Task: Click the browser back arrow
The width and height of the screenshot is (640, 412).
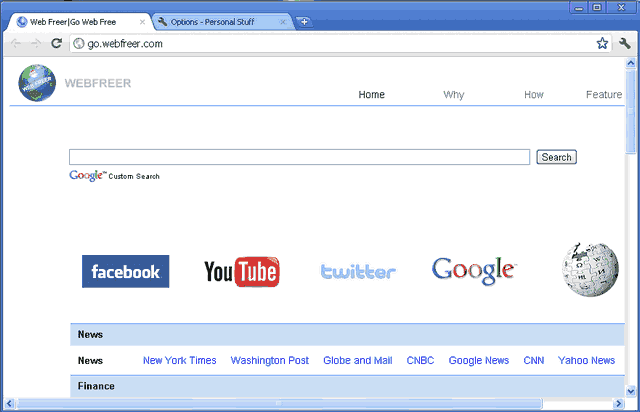Action: [x=16, y=43]
